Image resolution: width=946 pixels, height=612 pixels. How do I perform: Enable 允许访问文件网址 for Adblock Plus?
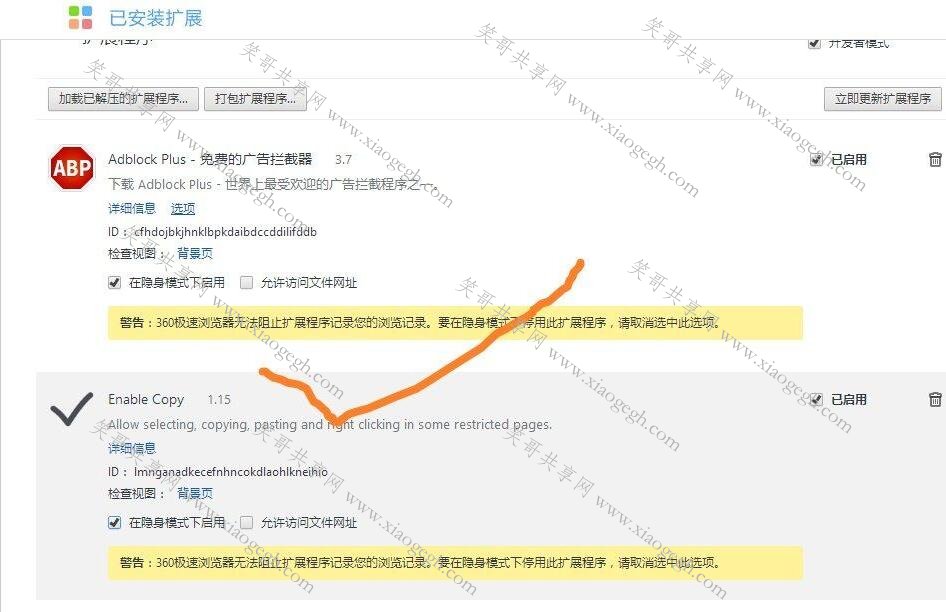246,282
